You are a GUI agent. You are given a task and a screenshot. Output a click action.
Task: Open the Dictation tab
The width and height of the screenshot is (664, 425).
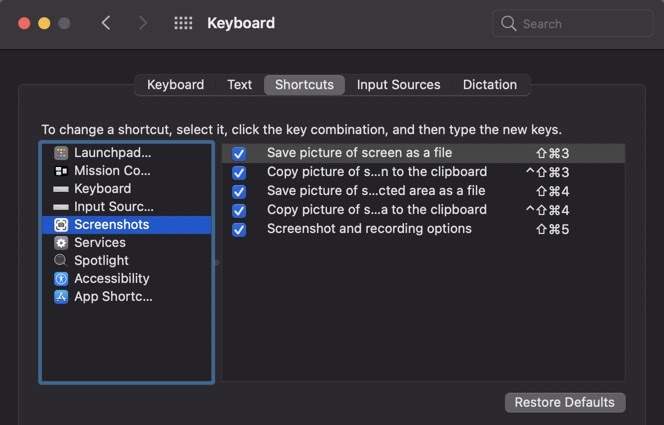coord(490,85)
